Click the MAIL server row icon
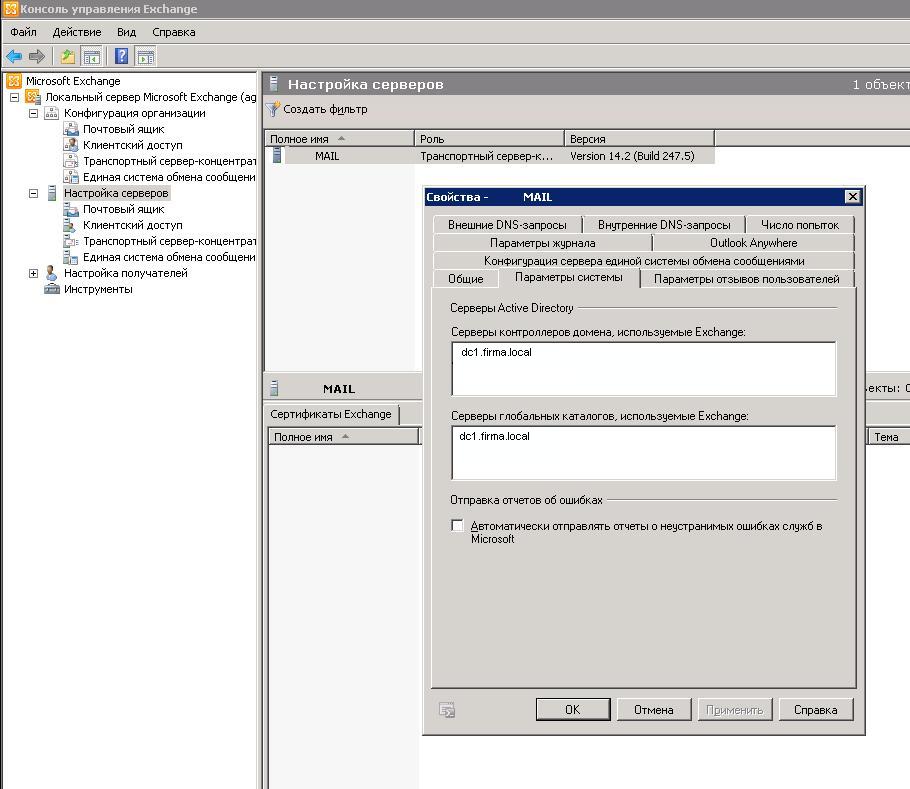 [x=277, y=155]
